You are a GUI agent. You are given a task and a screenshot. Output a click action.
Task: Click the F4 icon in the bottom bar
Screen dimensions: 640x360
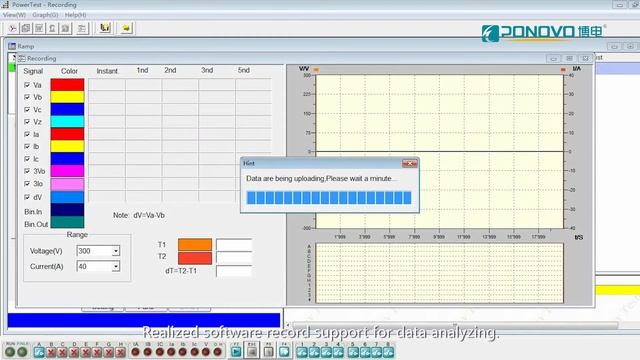[x=284, y=351]
